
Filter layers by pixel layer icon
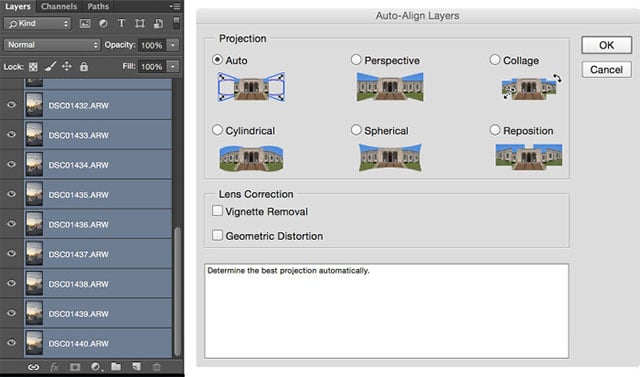pyautogui.click(x=85, y=24)
